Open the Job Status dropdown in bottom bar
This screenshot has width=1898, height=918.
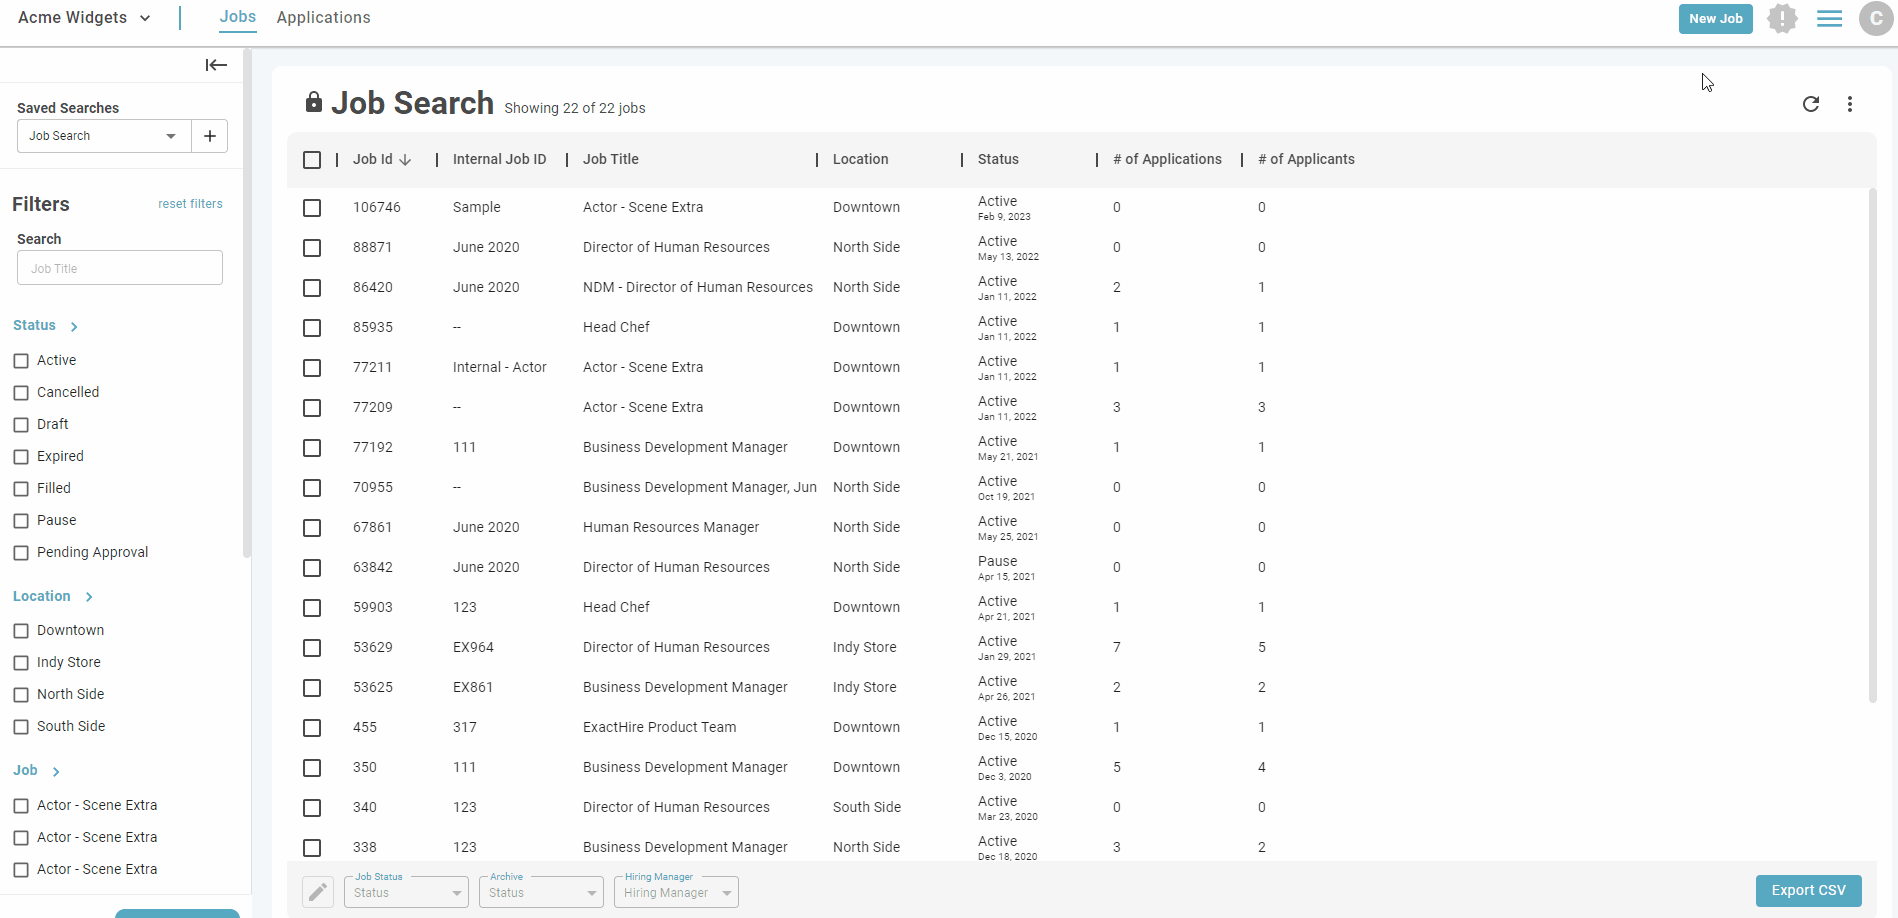[x=406, y=892]
